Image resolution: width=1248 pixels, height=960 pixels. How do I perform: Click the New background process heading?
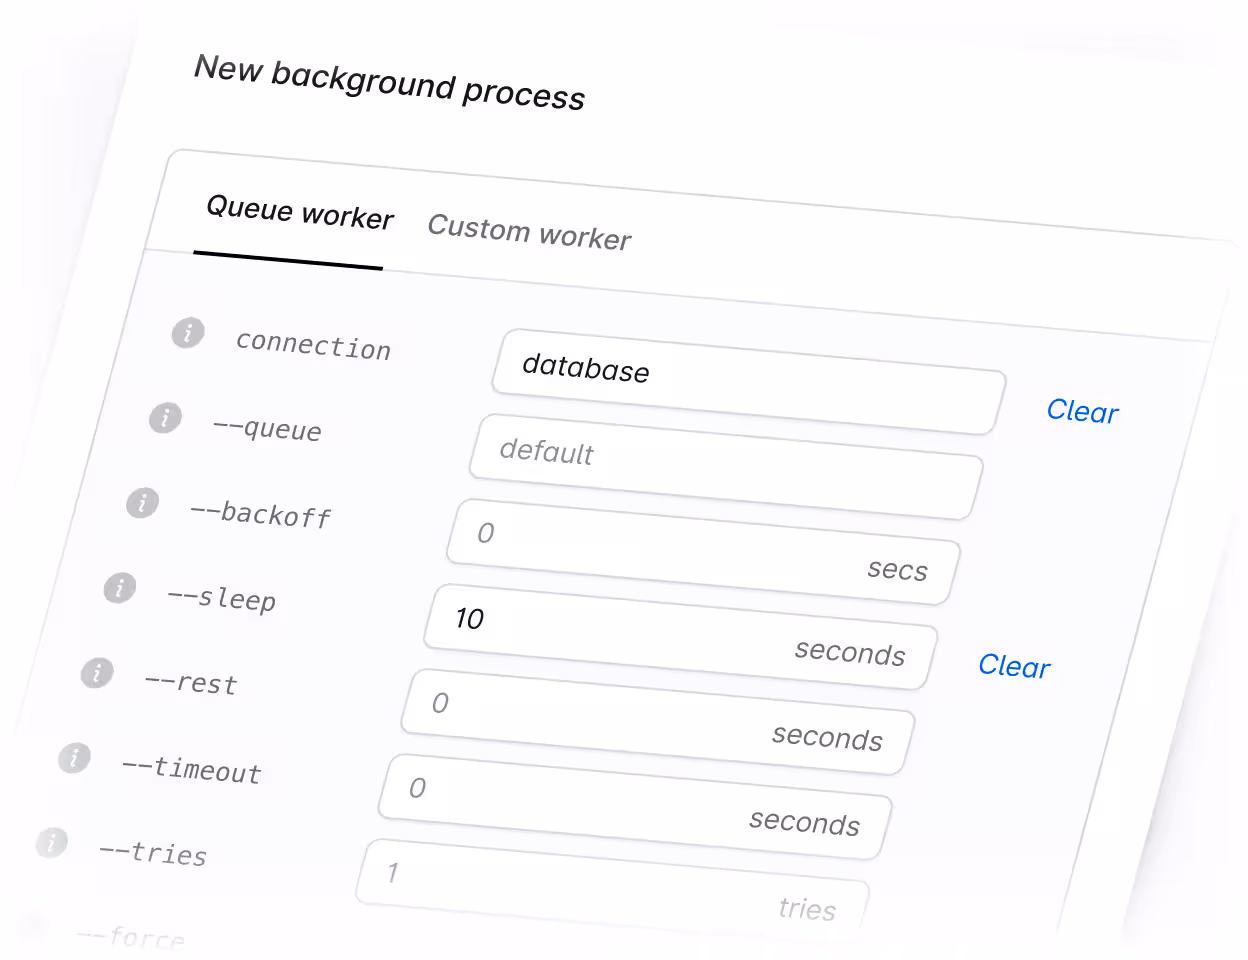click(389, 81)
